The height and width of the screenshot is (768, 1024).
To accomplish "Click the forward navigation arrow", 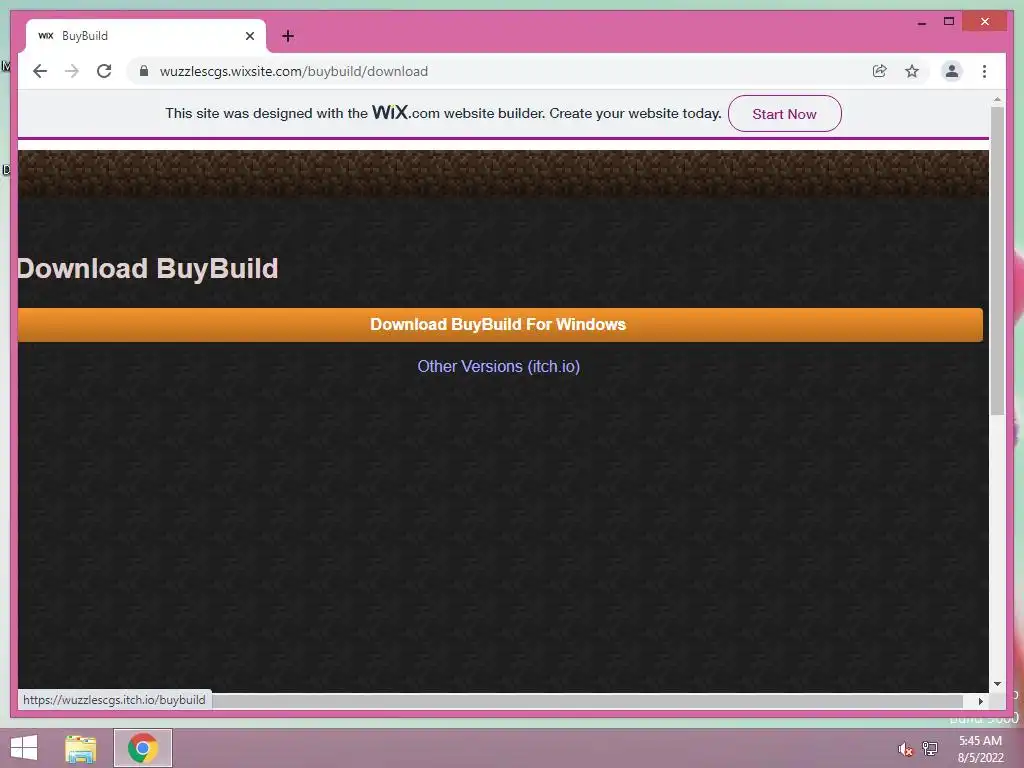I will [x=72, y=71].
